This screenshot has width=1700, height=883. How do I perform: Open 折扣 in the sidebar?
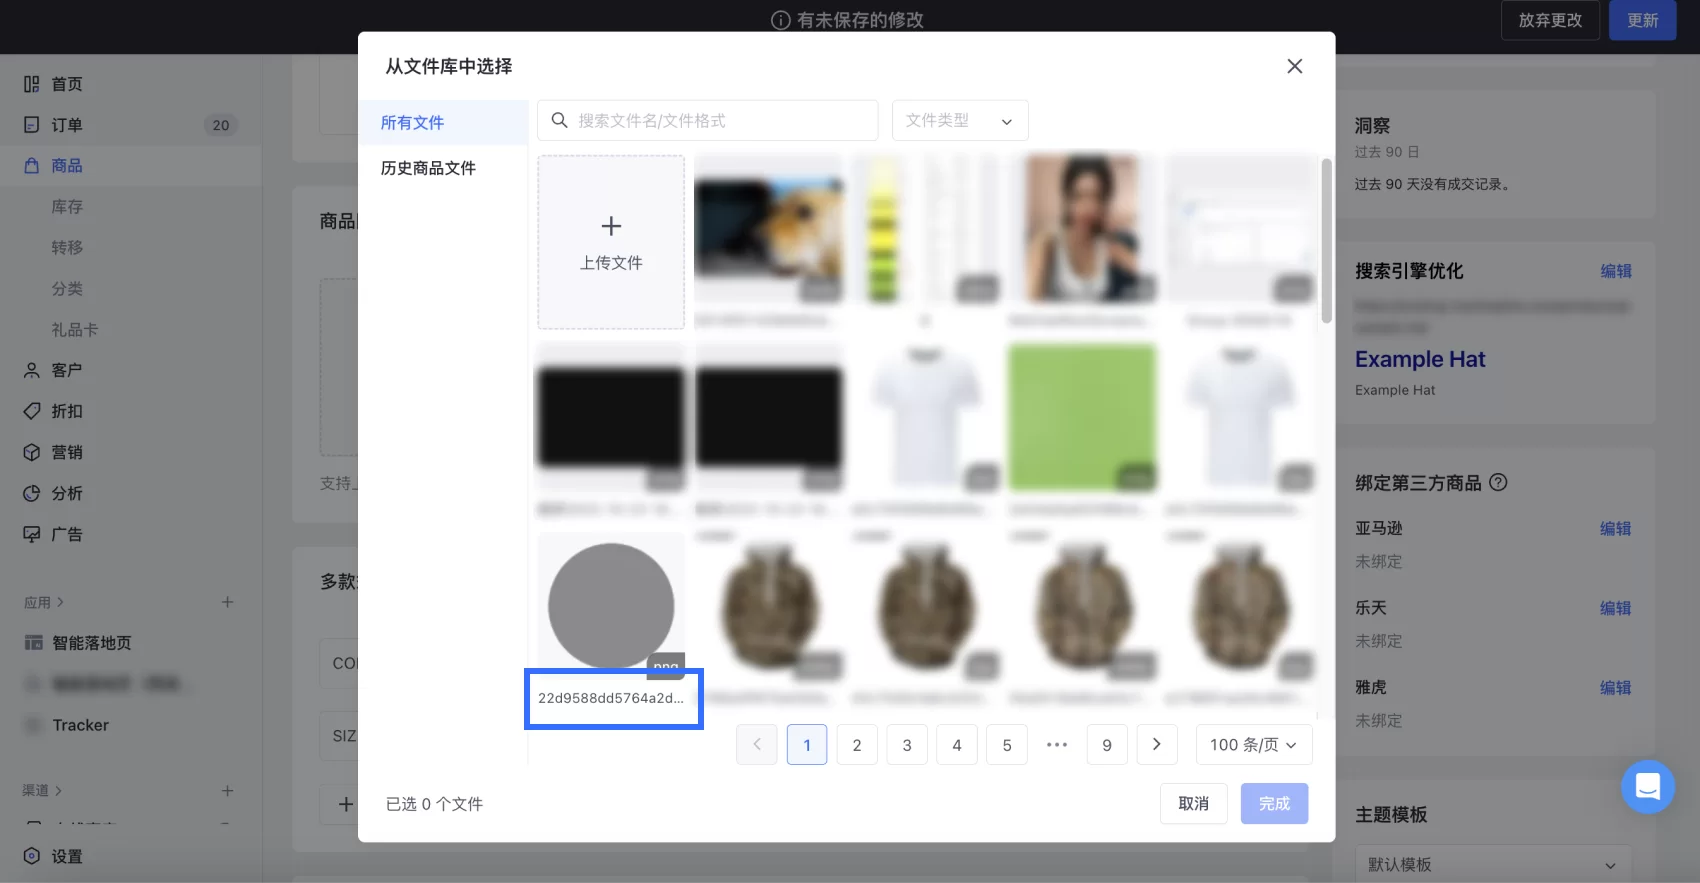(67, 411)
